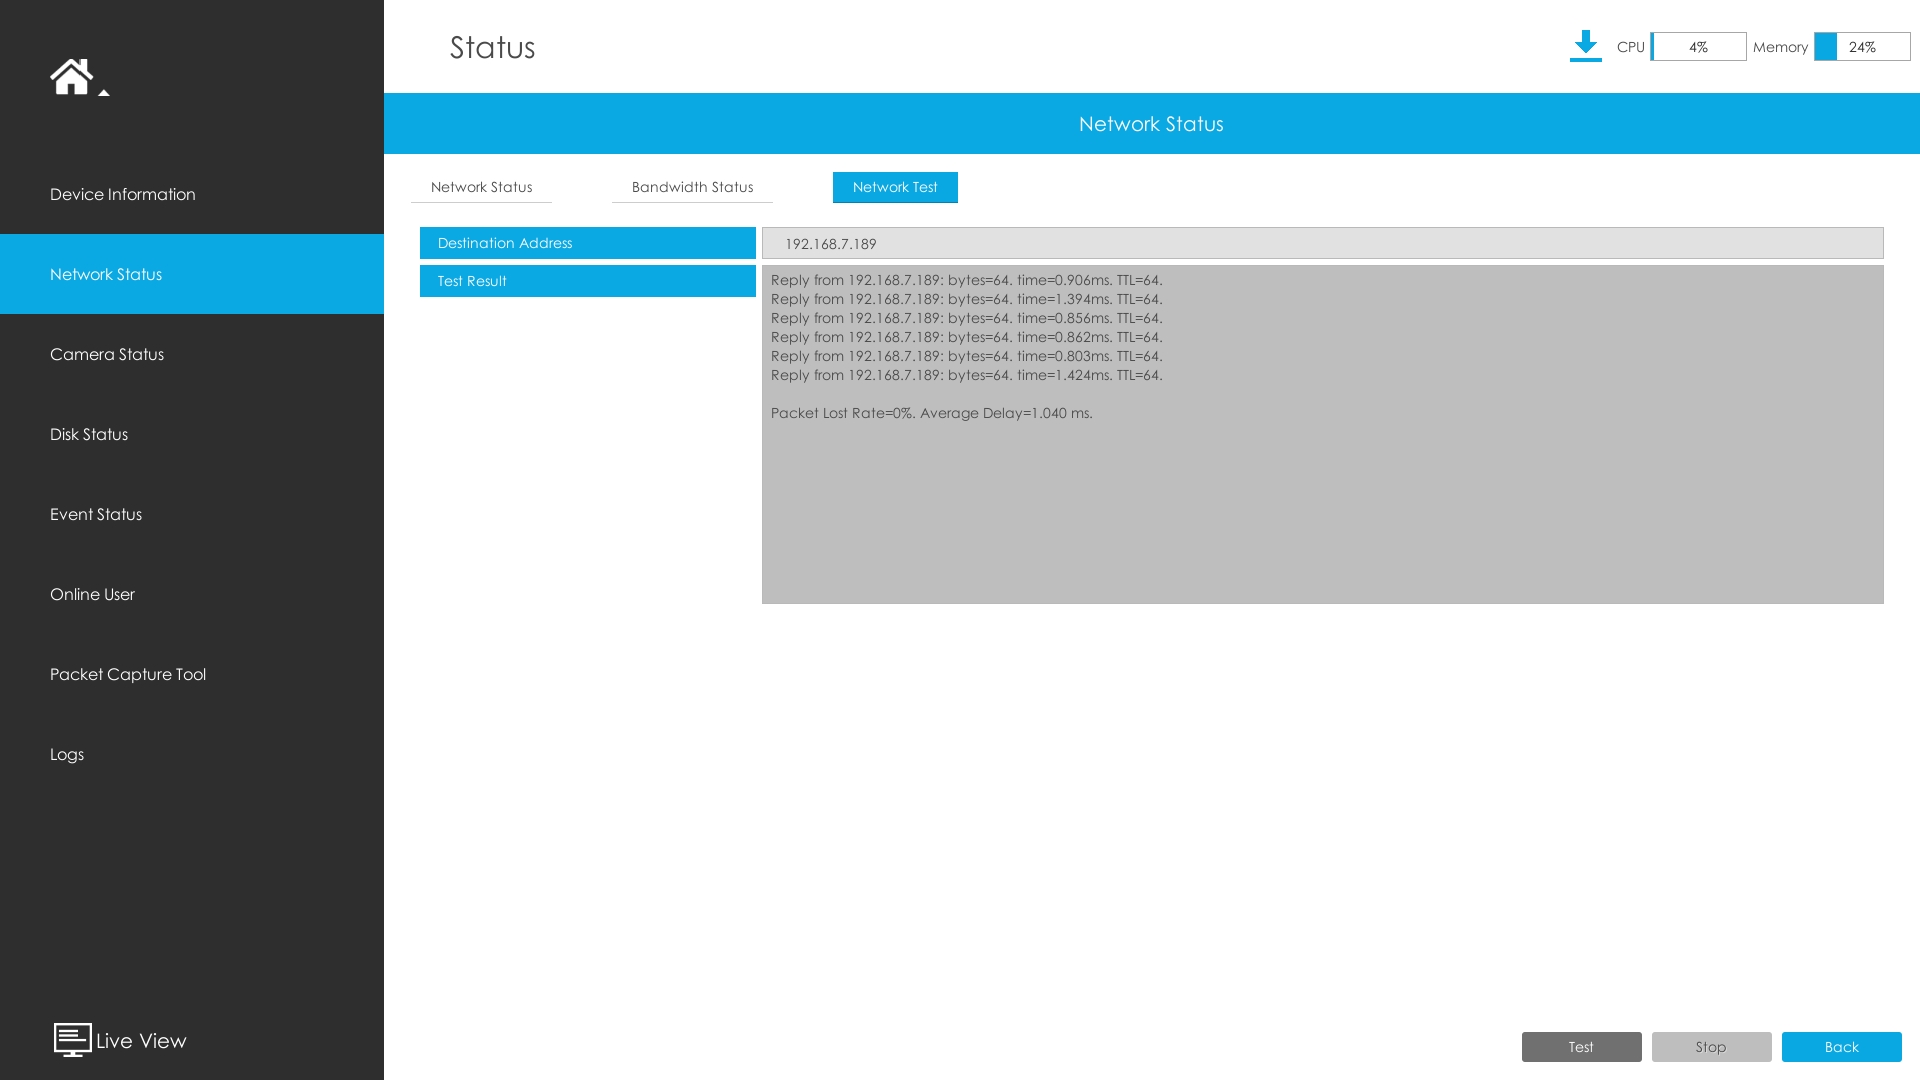This screenshot has width=1920, height=1080.
Task: Click Destination Address input field
Action: click(x=1322, y=243)
